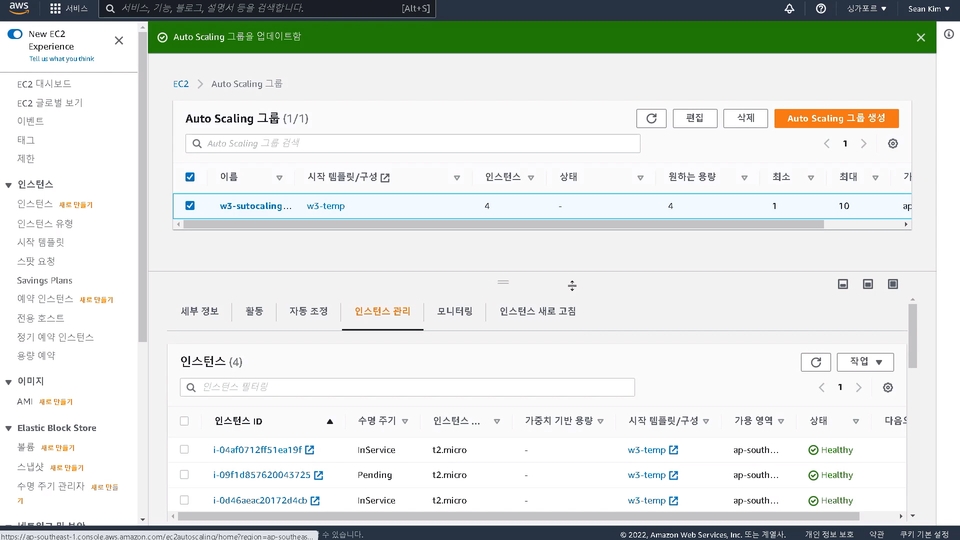
Task: Switch to the 활동 tab
Action: [x=254, y=311]
